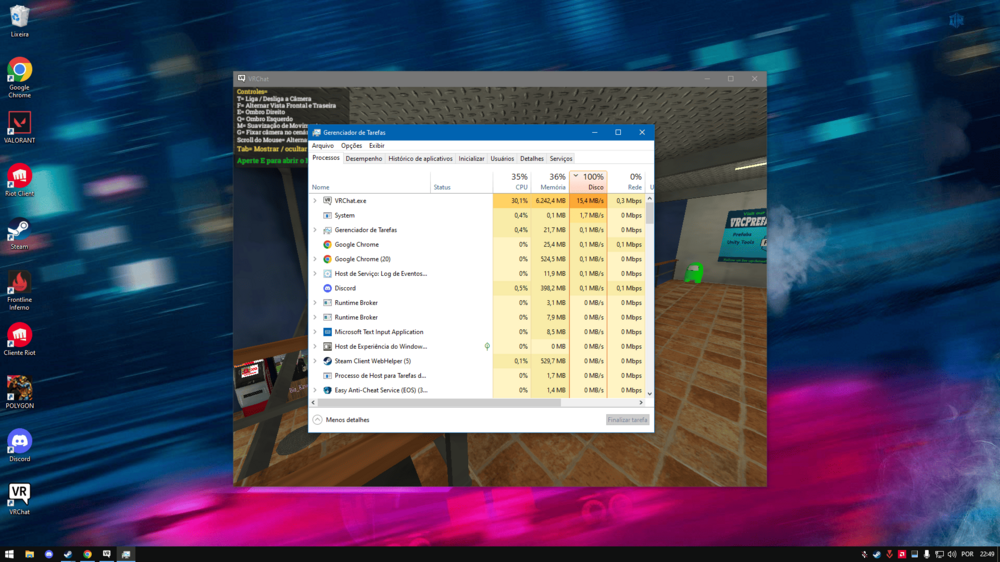The width and height of the screenshot is (1000, 562).
Task: Expand the Easy Anti-Cheat Service entry
Action: [315, 390]
